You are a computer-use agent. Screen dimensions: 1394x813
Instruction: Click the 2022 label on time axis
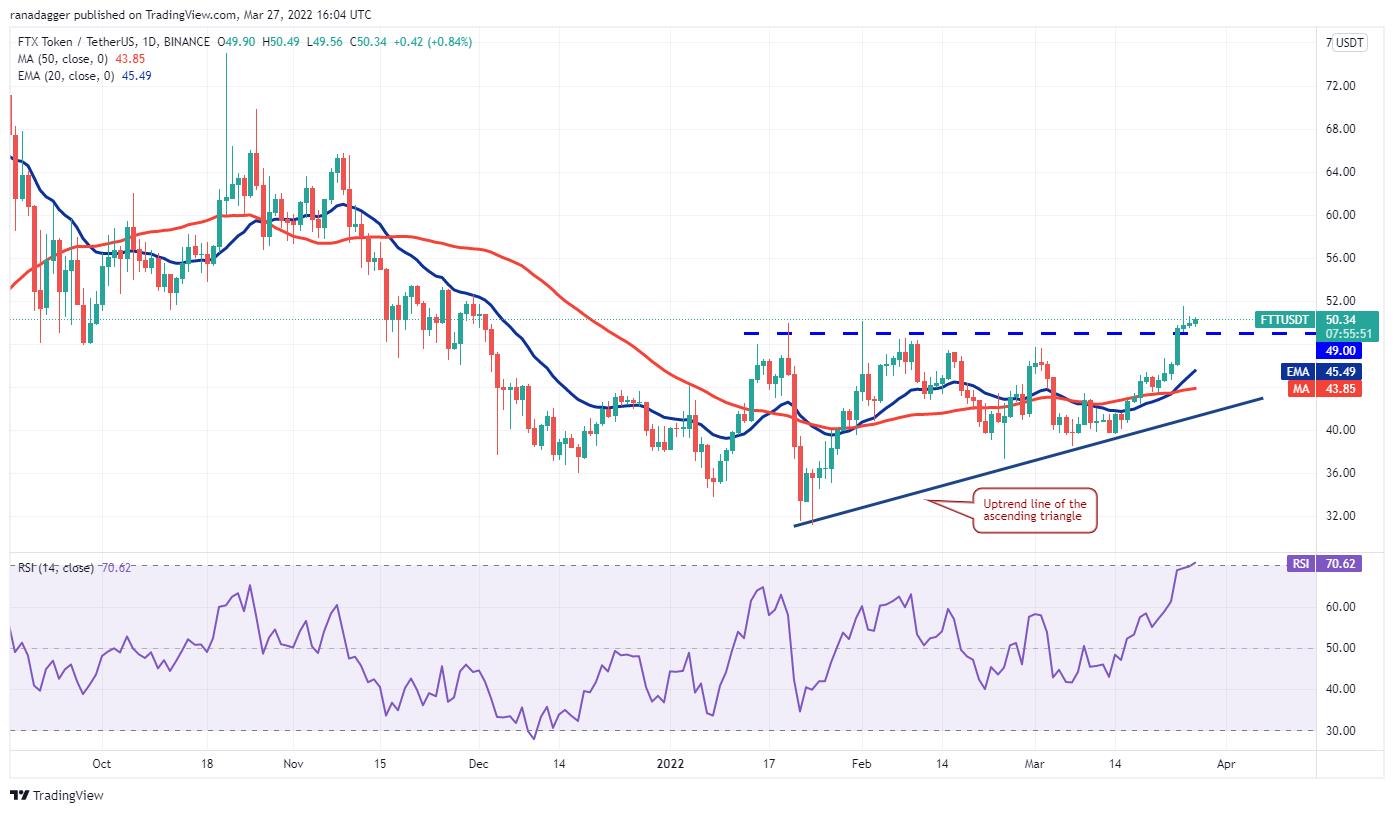[672, 763]
